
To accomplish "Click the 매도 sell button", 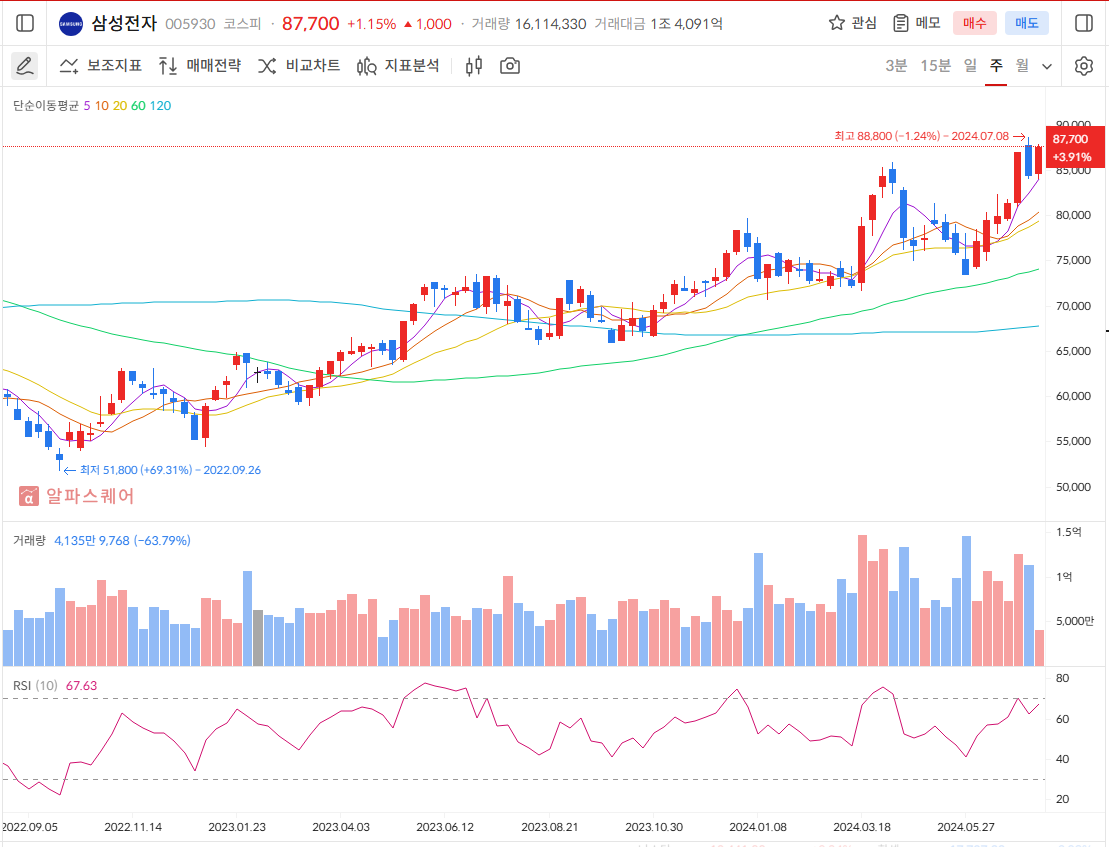I will 1027,23.
